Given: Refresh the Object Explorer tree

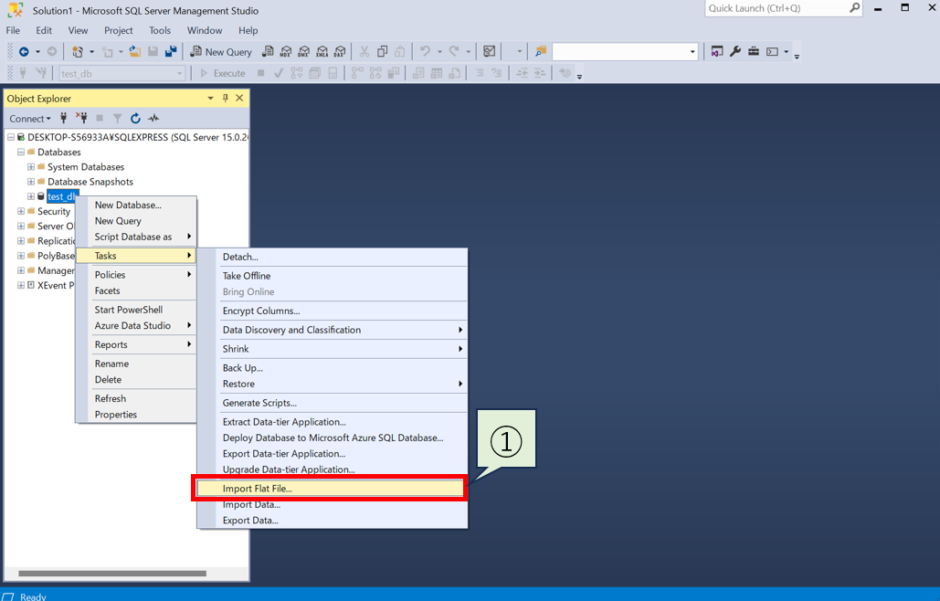Looking at the screenshot, I should [135, 118].
